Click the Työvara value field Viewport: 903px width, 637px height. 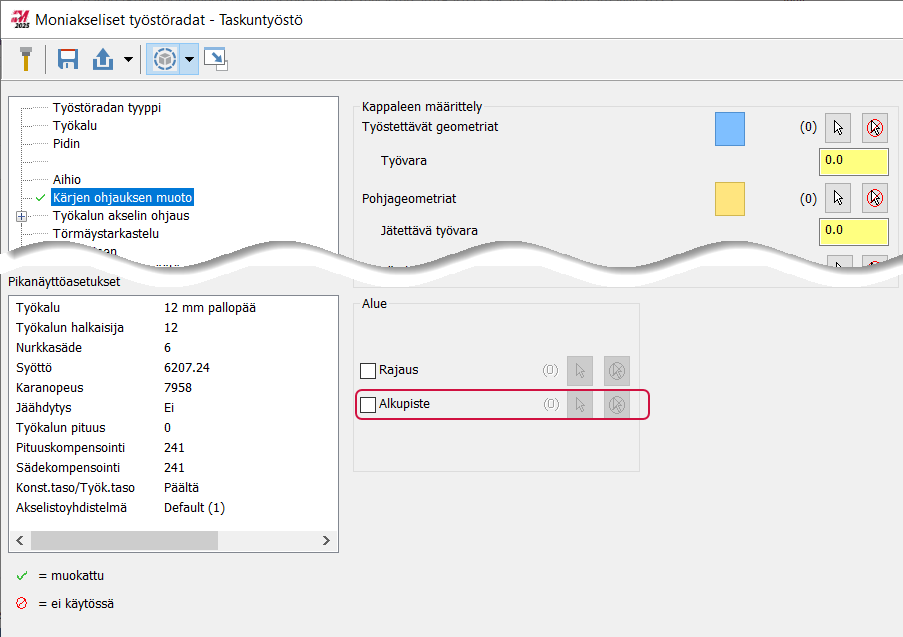tap(853, 161)
